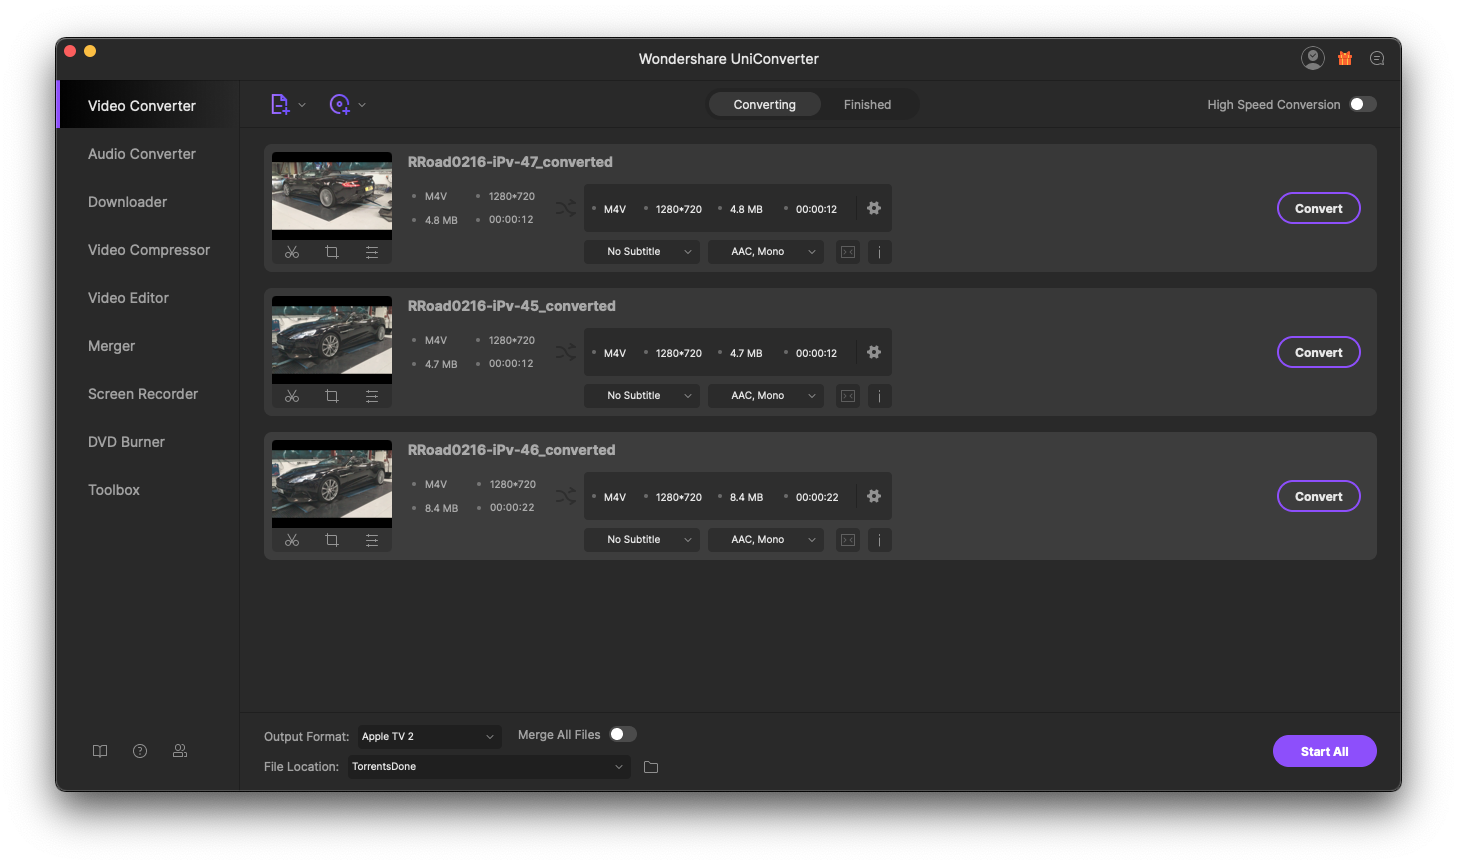Crop the RRoad0216-iPv-47_converted video
Image resolution: width=1457 pixels, height=865 pixels.
332,252
